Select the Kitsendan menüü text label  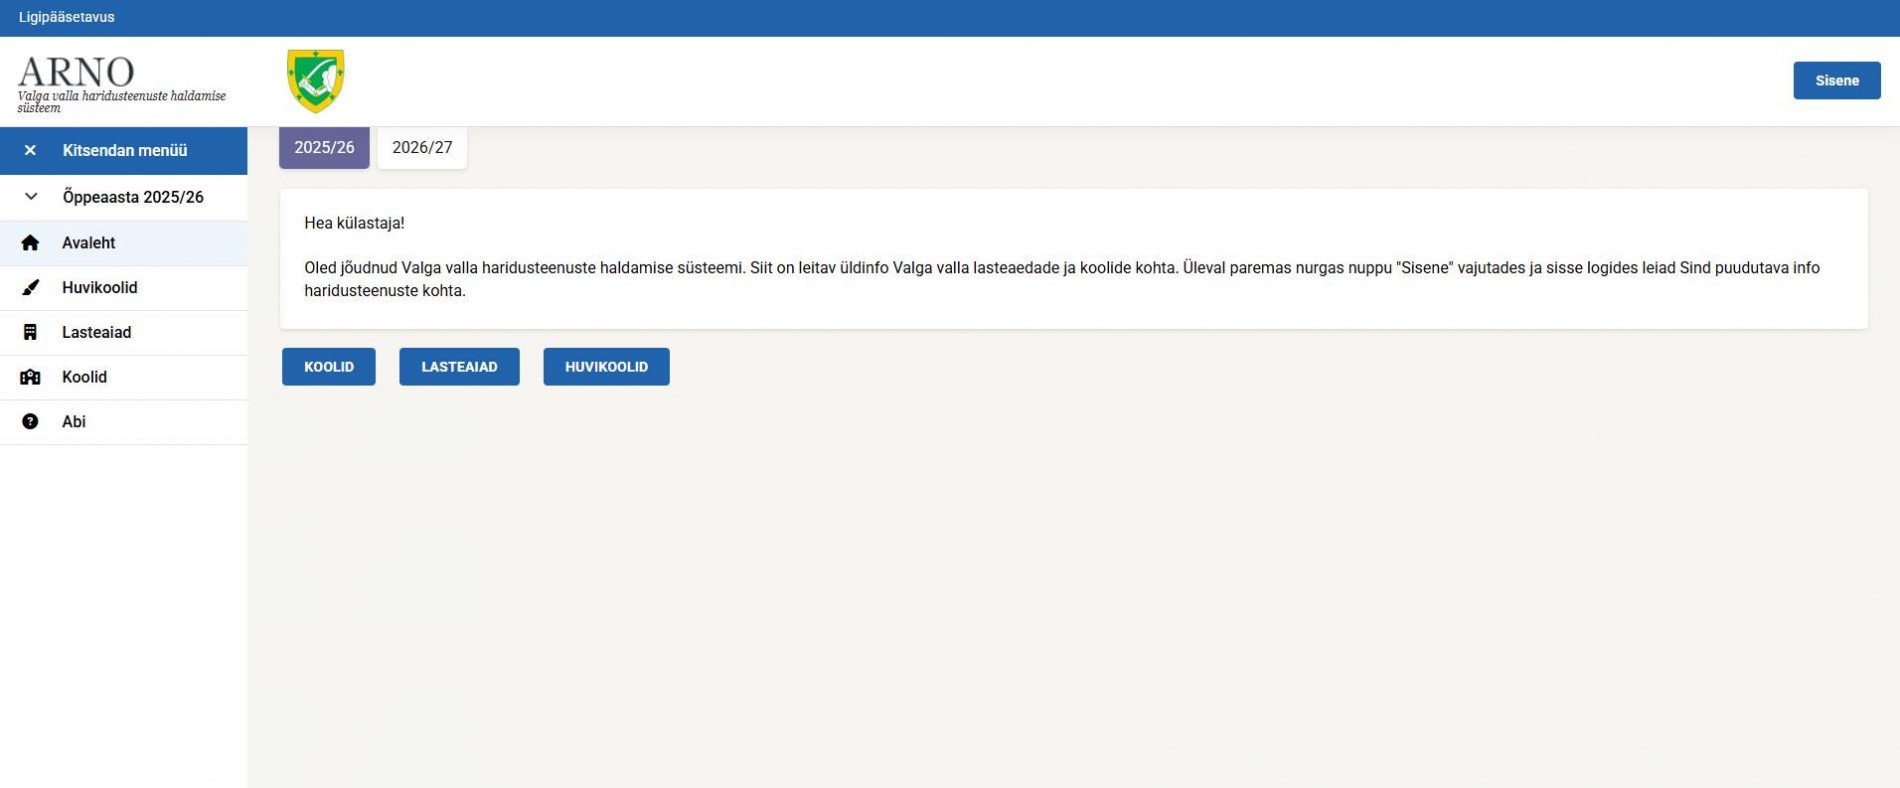[125, 150]
